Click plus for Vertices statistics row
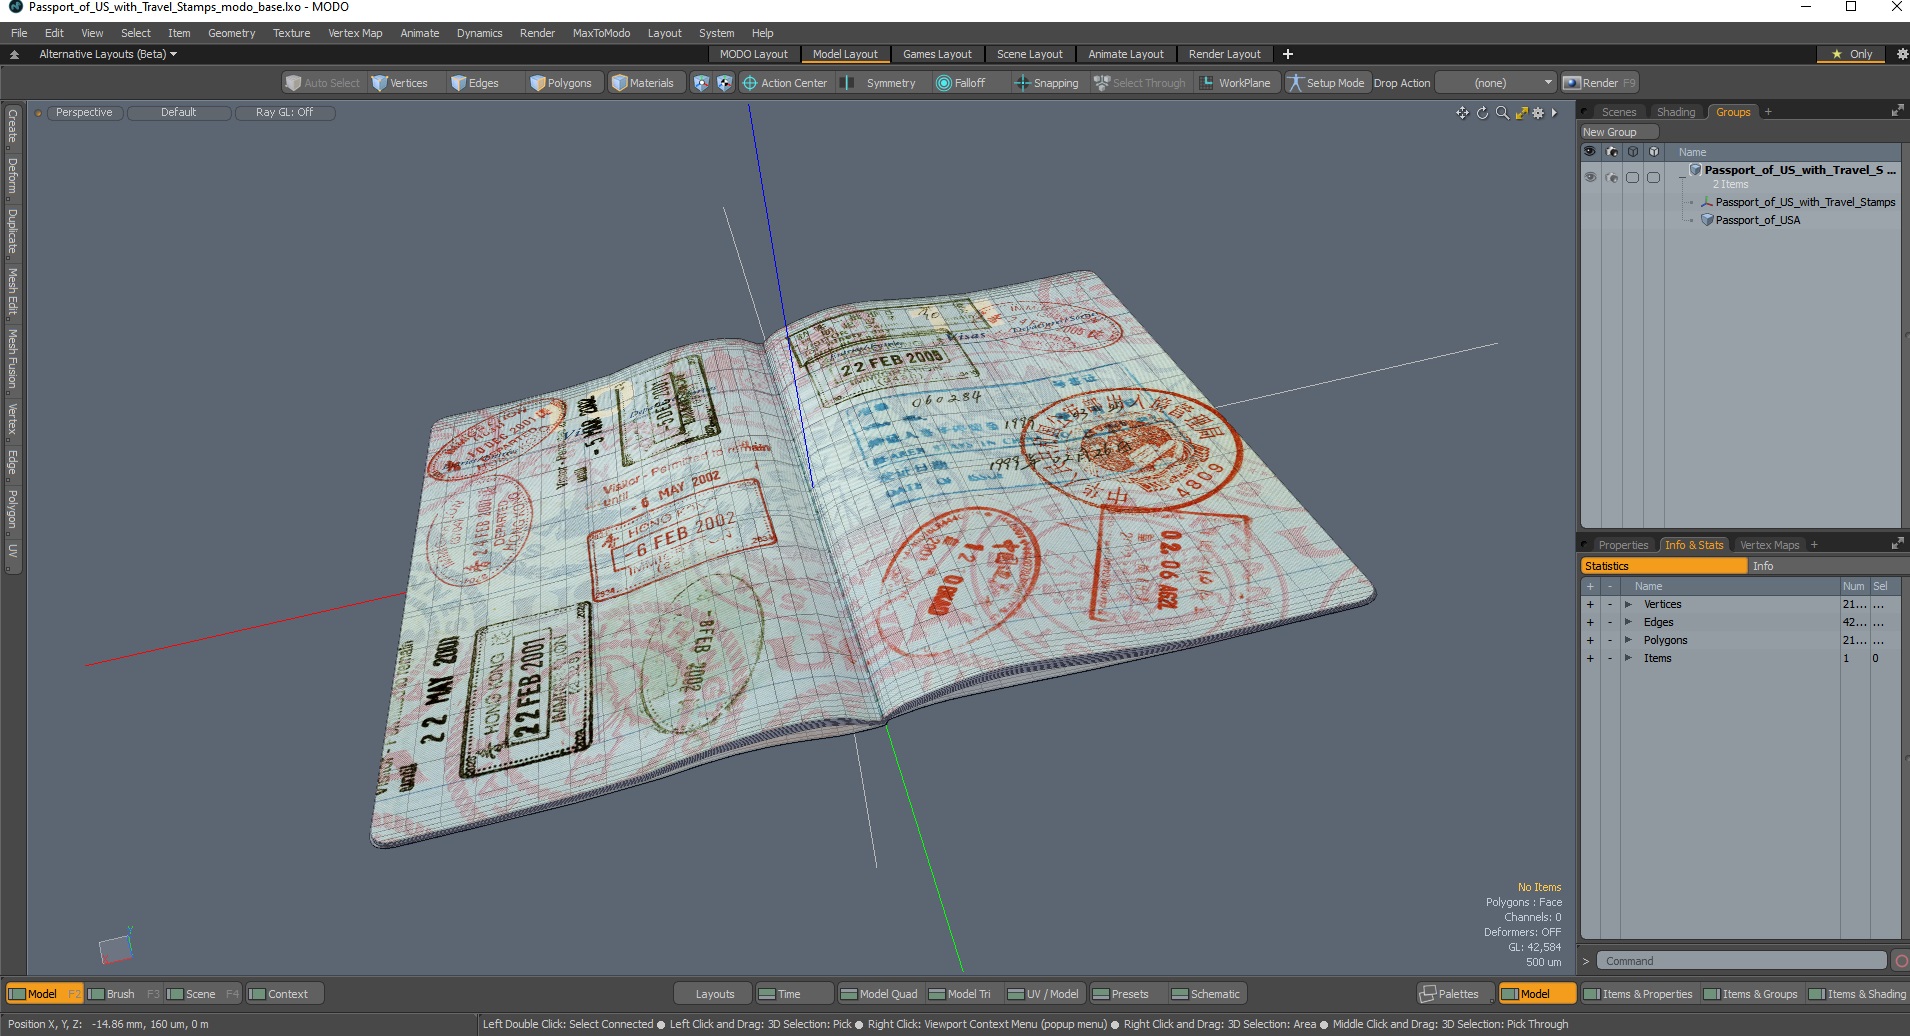 1590,604
